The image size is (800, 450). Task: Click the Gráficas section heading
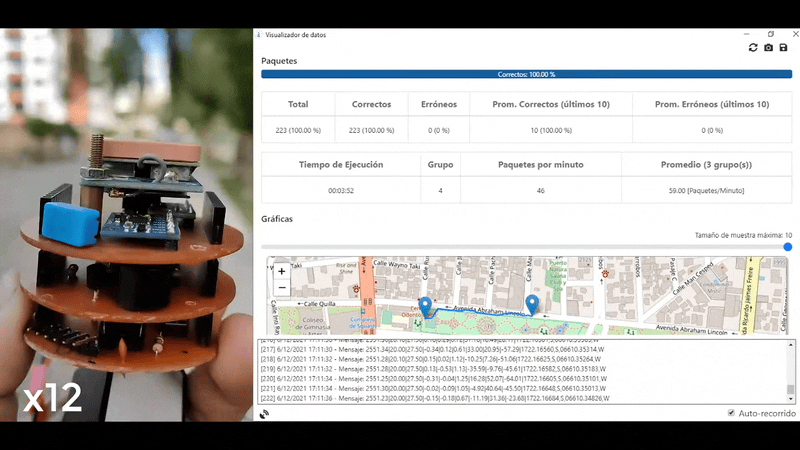pyautogui.click(x=277, y=219)
